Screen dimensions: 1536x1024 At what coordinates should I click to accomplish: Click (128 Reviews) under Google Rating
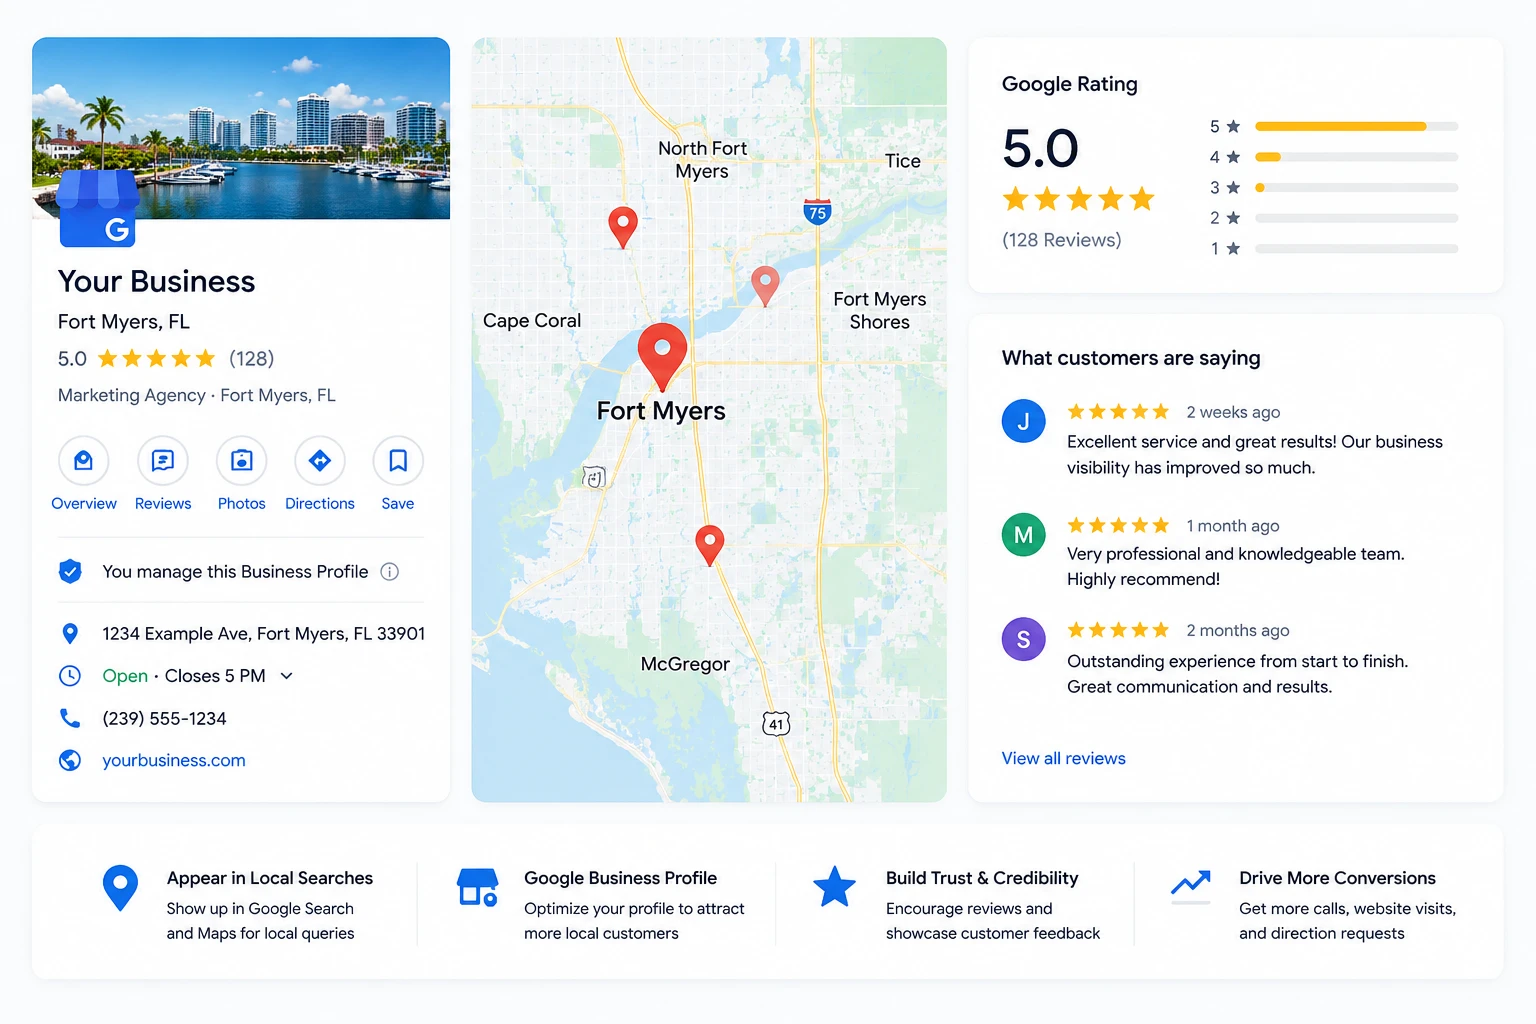1062,240
